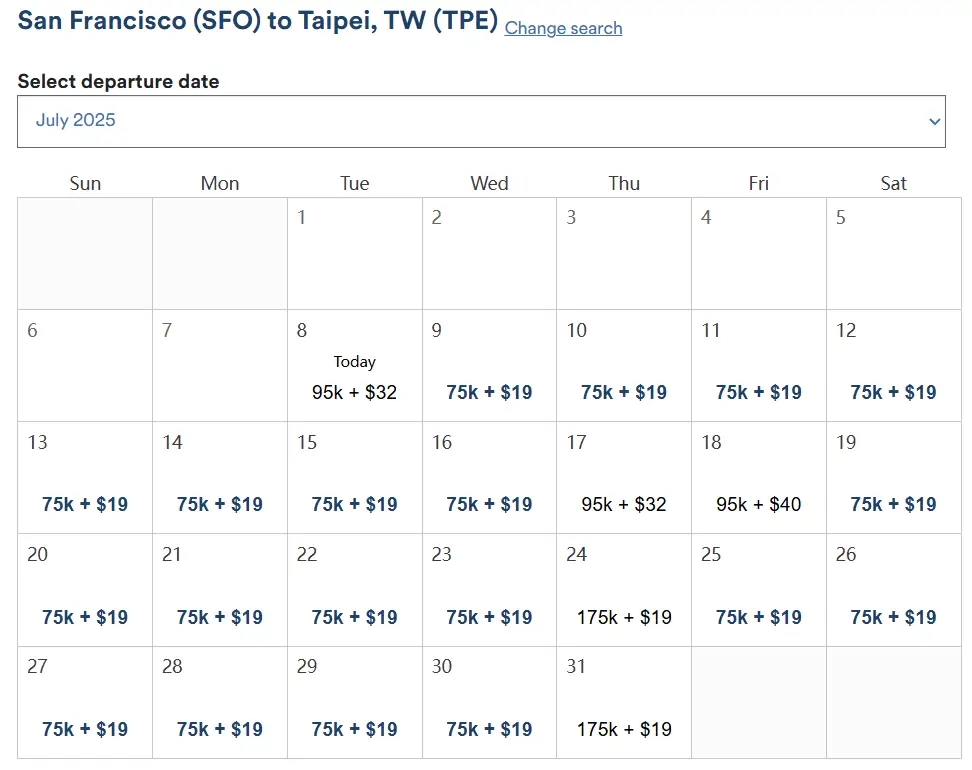Select July 12 Saturday departure
This screenshot has width=972, height=770.
point(894,366)
